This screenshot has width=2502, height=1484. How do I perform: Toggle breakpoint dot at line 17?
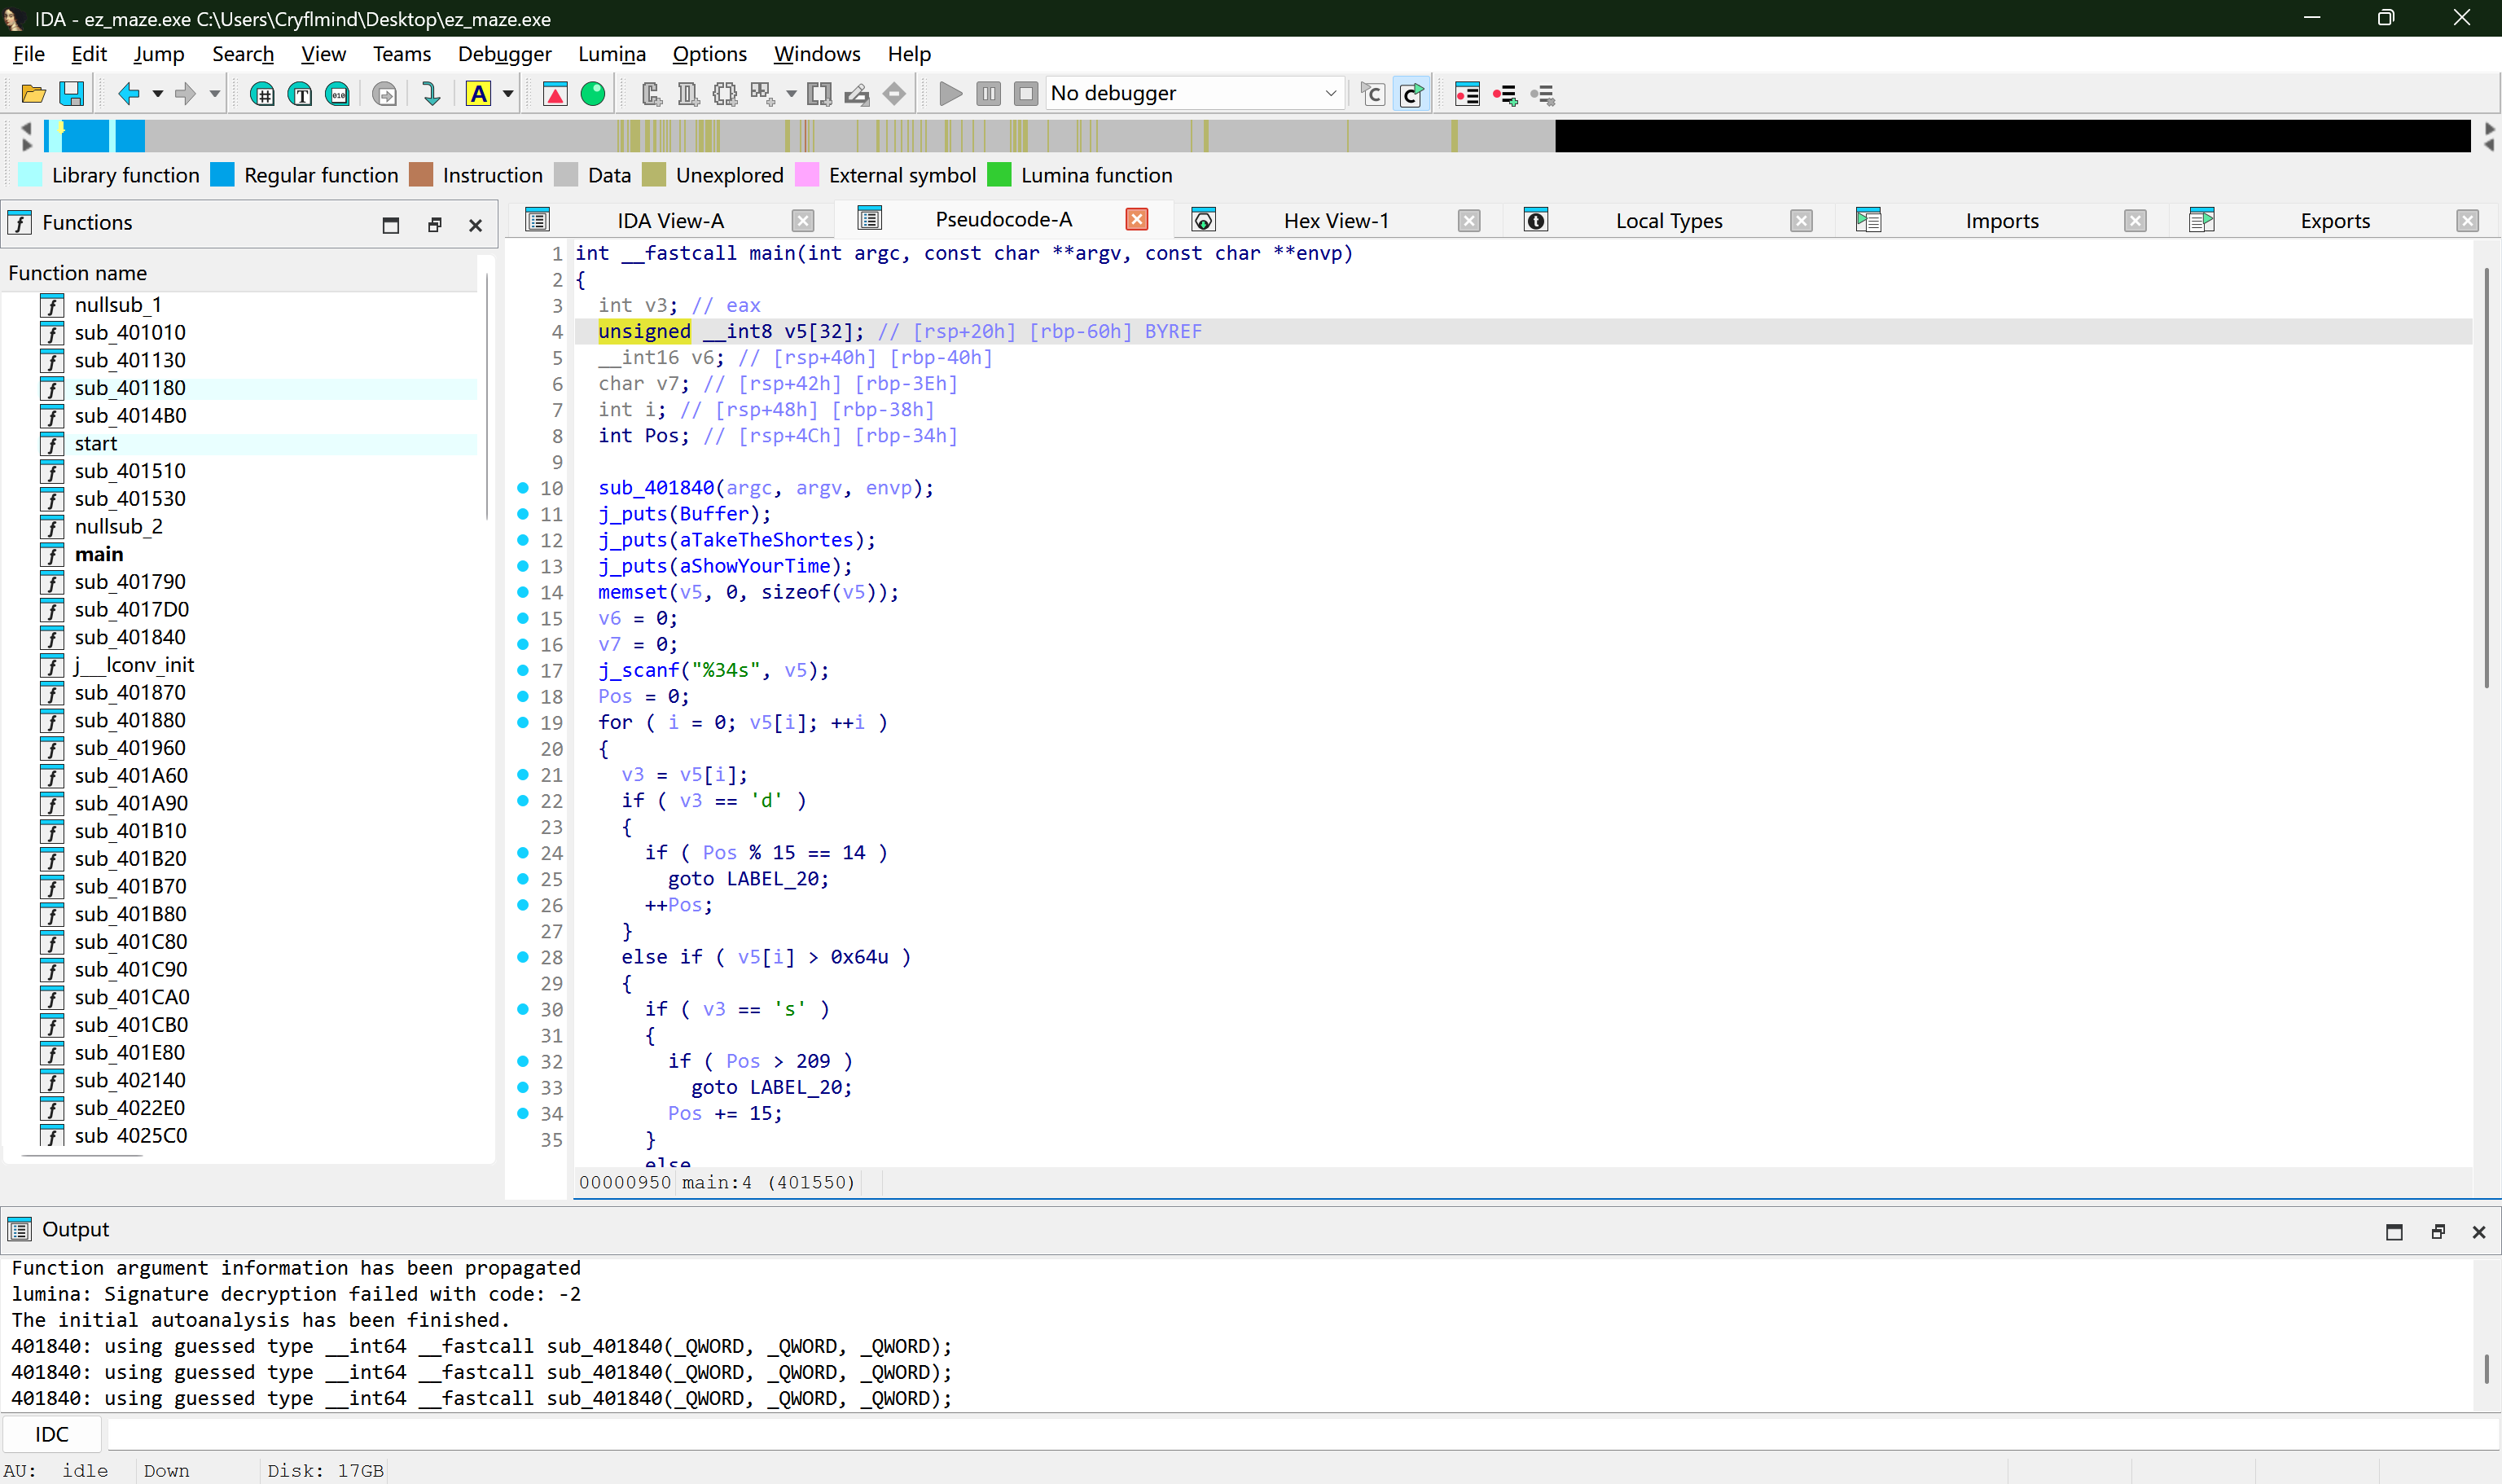point(523,670)
